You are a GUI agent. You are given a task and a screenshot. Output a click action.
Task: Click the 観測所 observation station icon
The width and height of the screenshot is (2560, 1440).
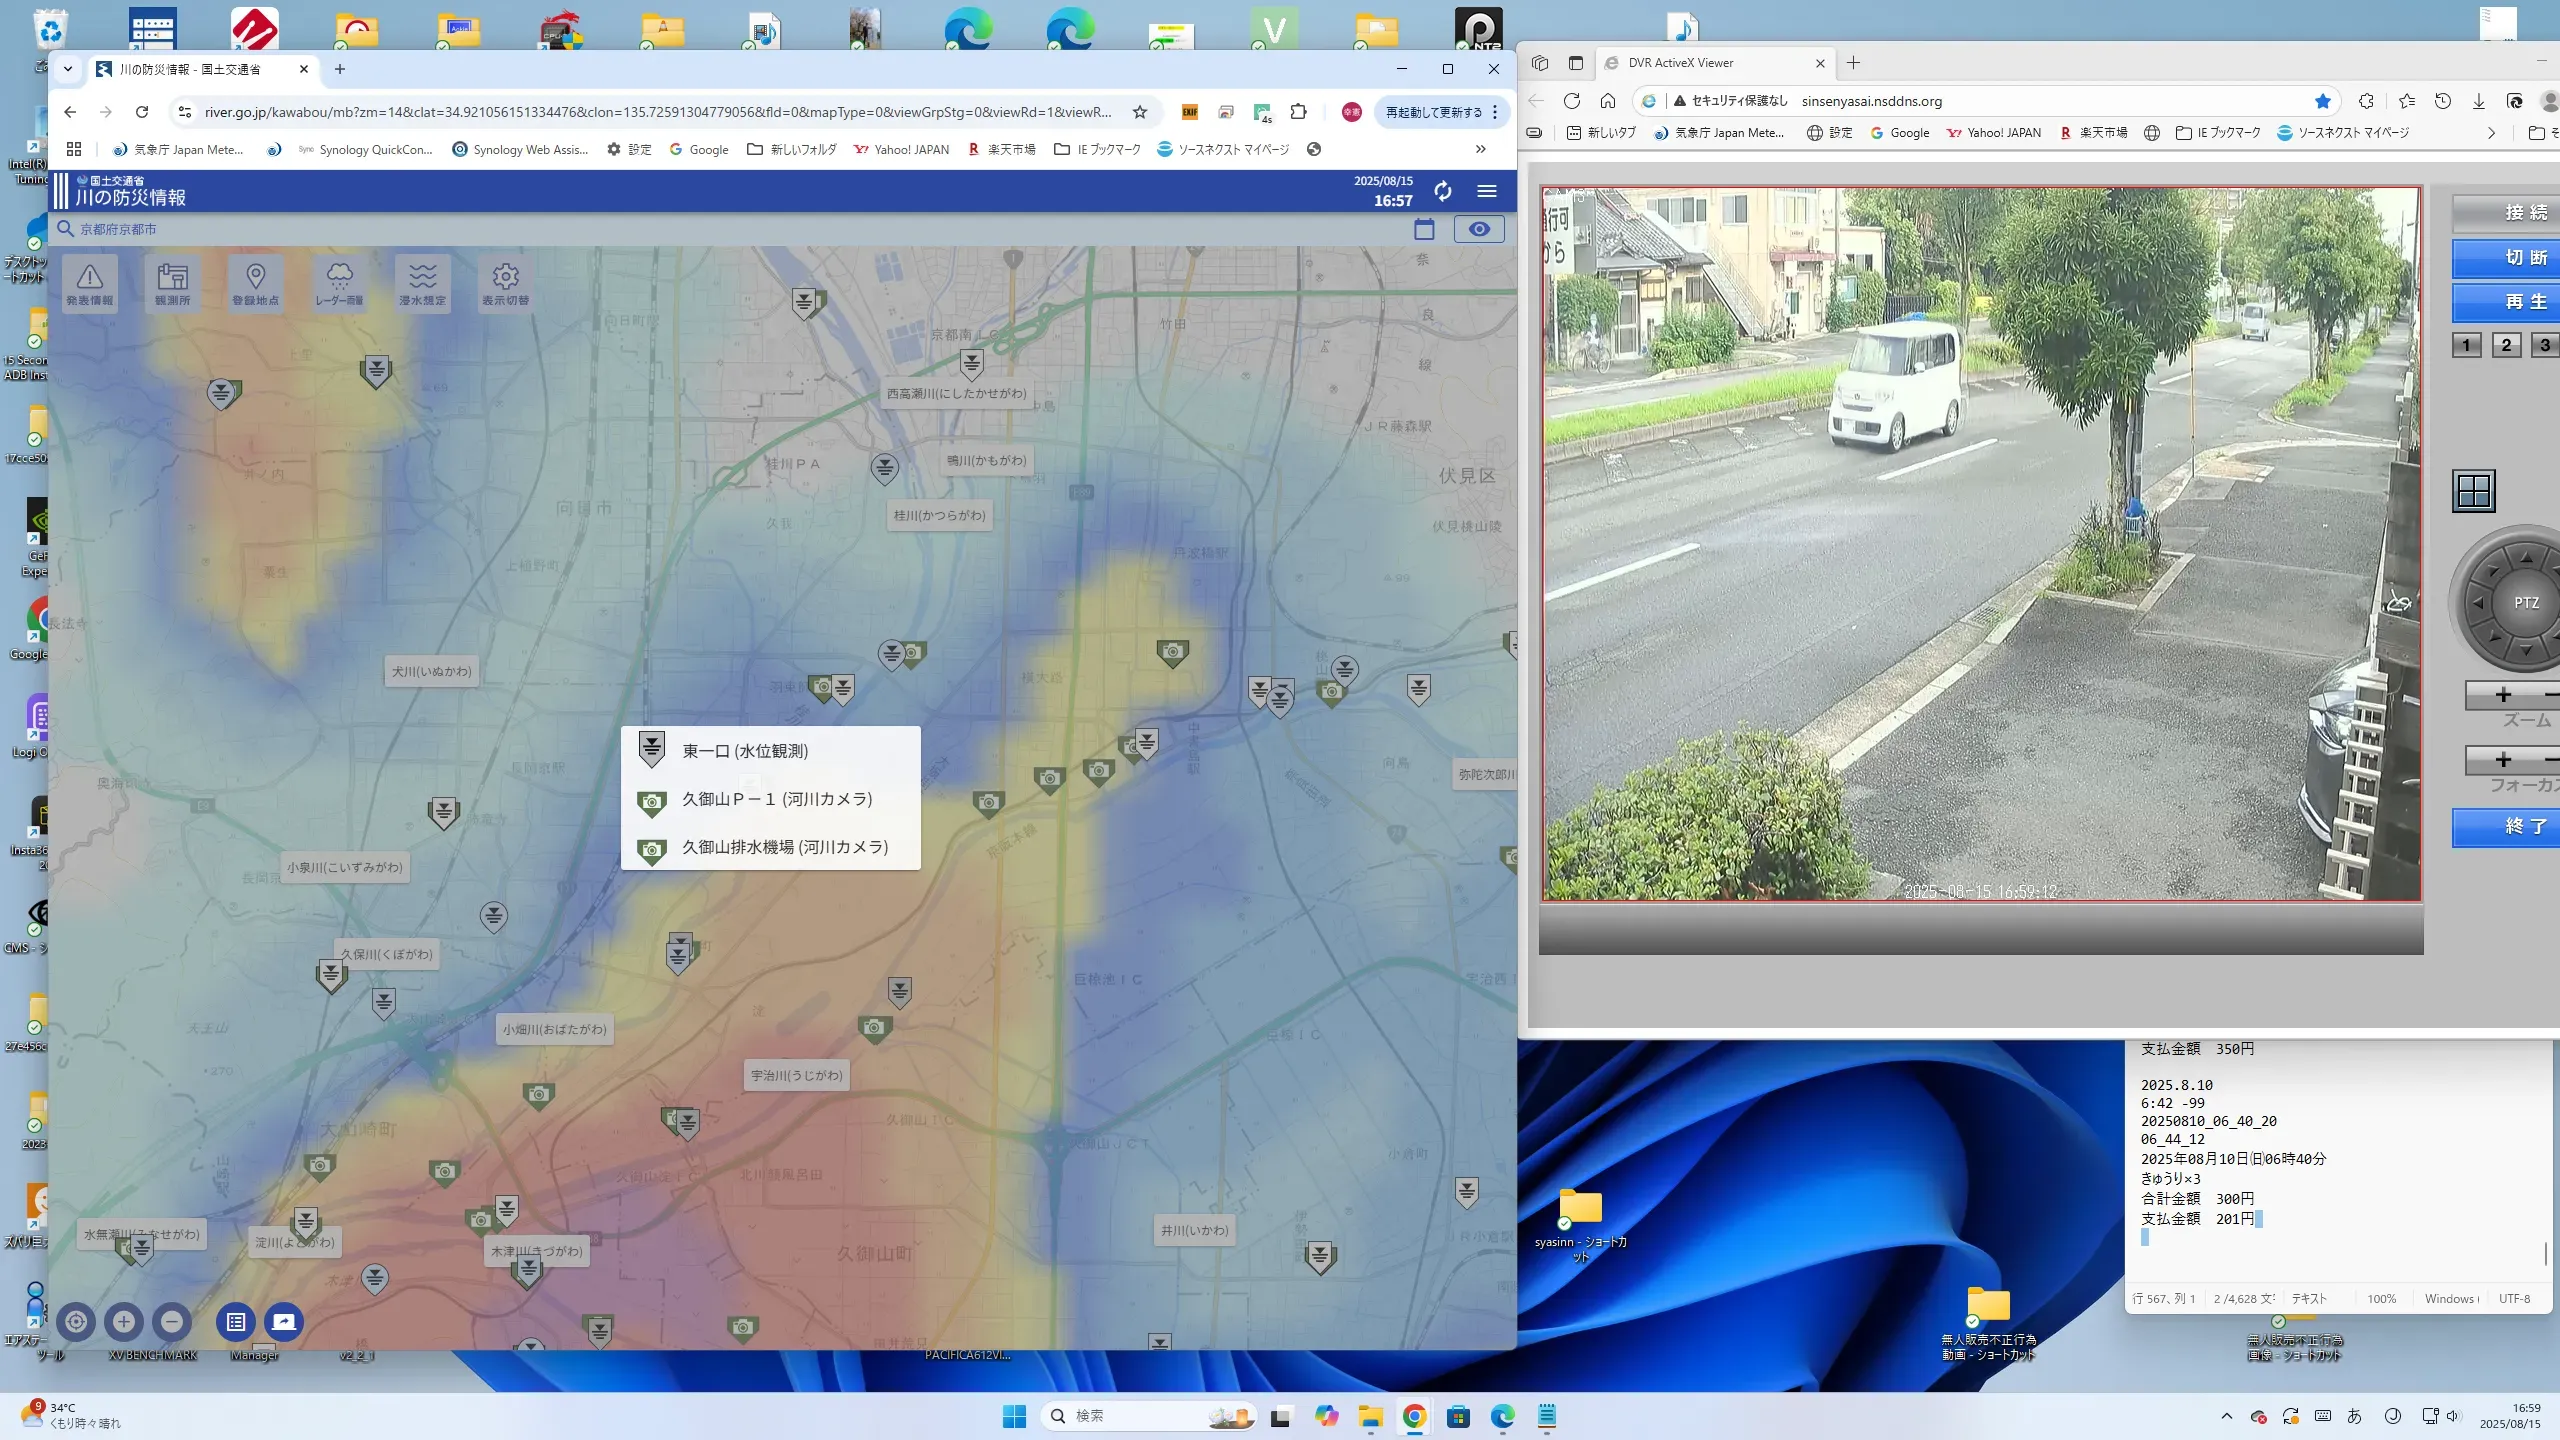[172, 283]
